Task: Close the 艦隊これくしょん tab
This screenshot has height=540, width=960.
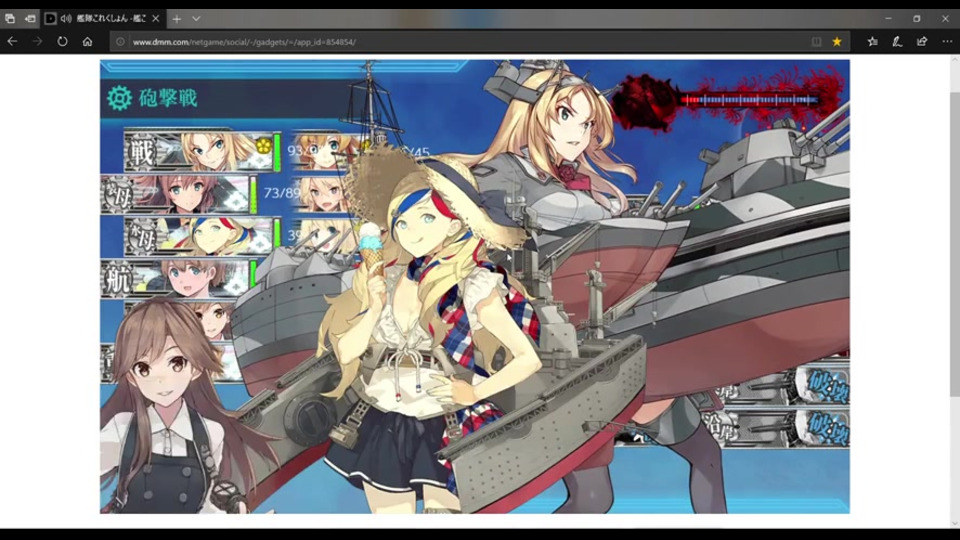Action: (x=156, y=18)
